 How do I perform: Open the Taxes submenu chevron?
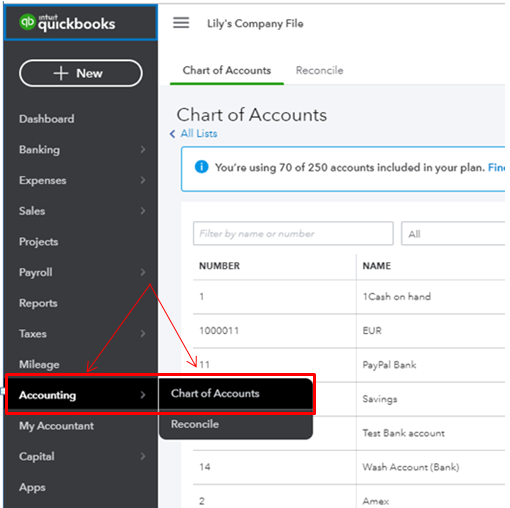click(x=143, y=333)
